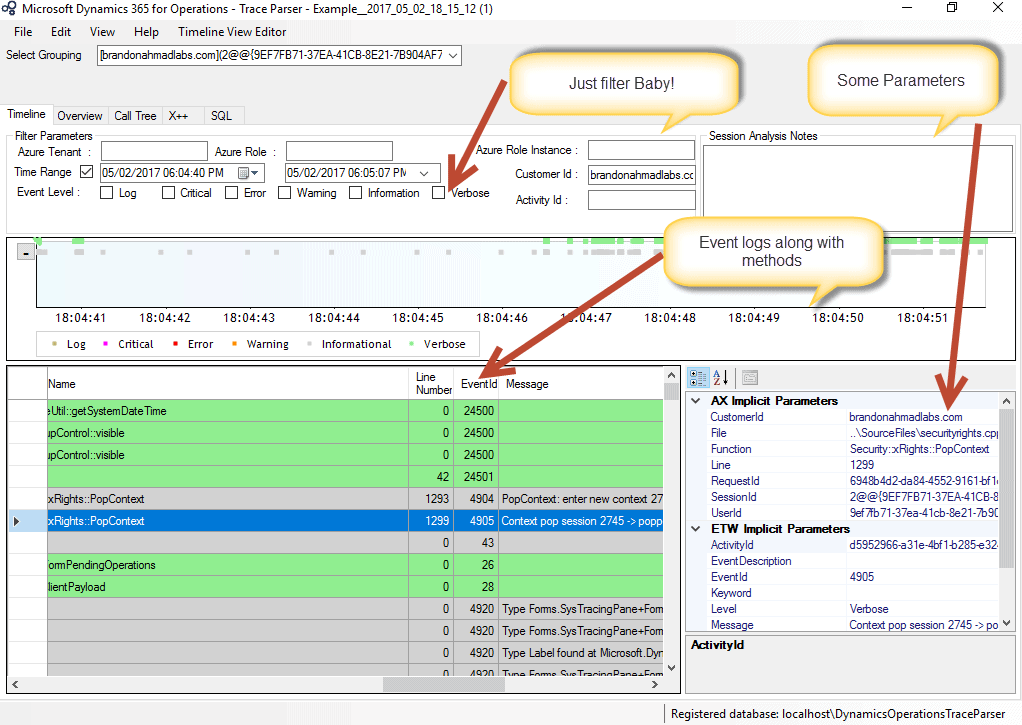Screen dimensions: 1022x725
Task: Open the Select Grouping dropdown
Action: click(453, 55)
